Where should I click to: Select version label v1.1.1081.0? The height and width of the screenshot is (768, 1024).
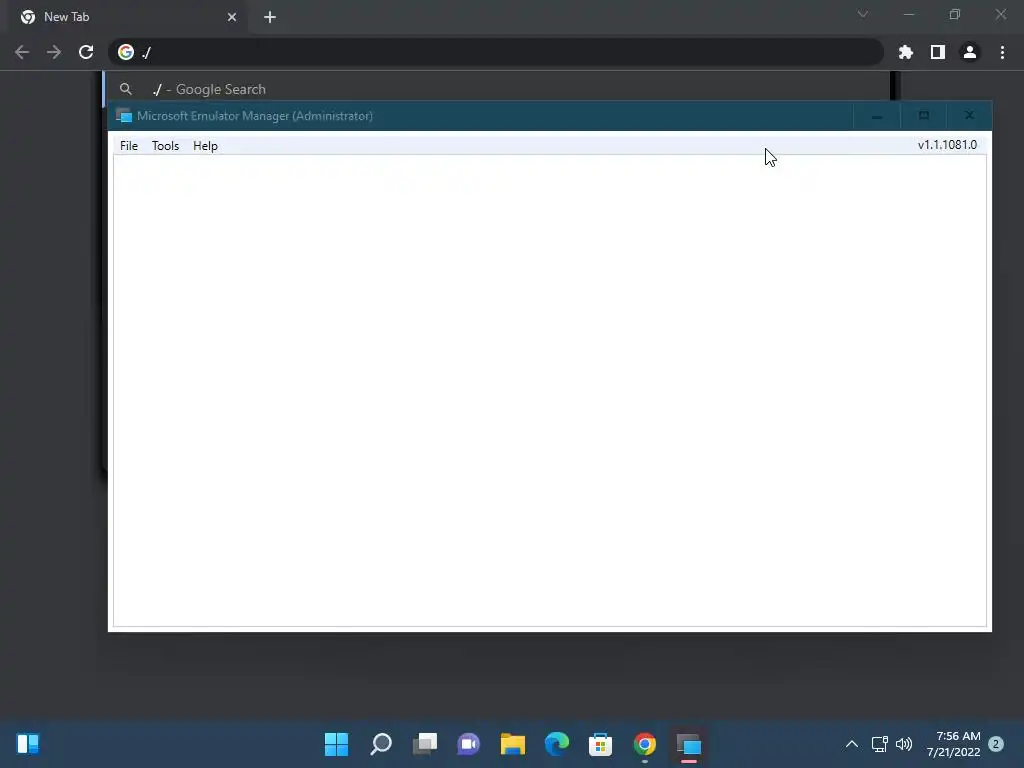click(947, 145)
